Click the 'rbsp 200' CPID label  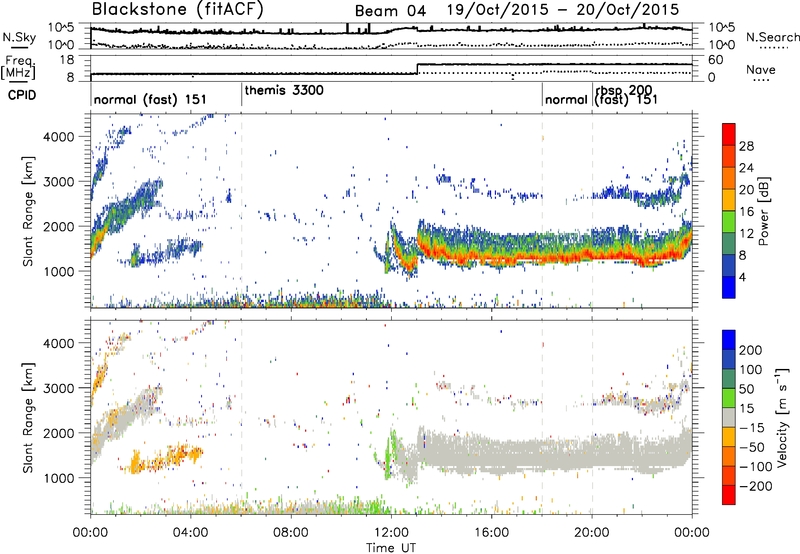(x=624, y=91)
